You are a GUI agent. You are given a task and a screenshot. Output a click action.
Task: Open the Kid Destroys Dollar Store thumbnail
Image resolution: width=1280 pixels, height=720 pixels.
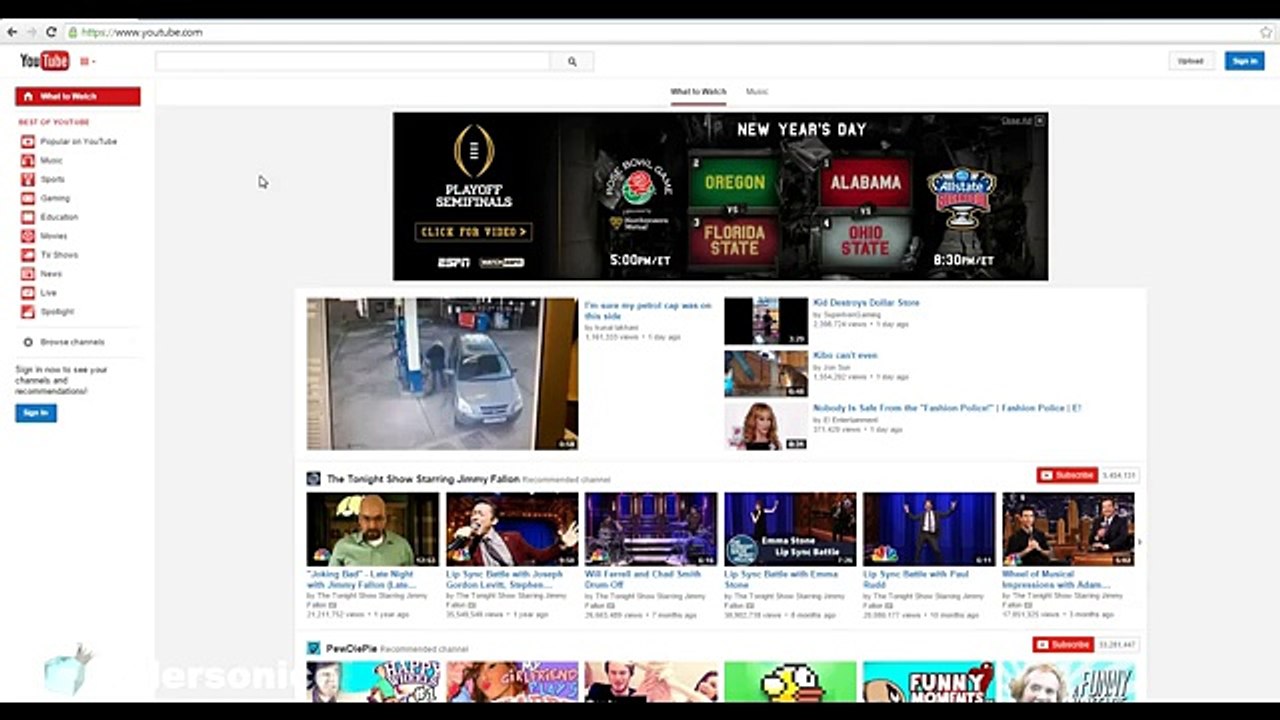766,321
